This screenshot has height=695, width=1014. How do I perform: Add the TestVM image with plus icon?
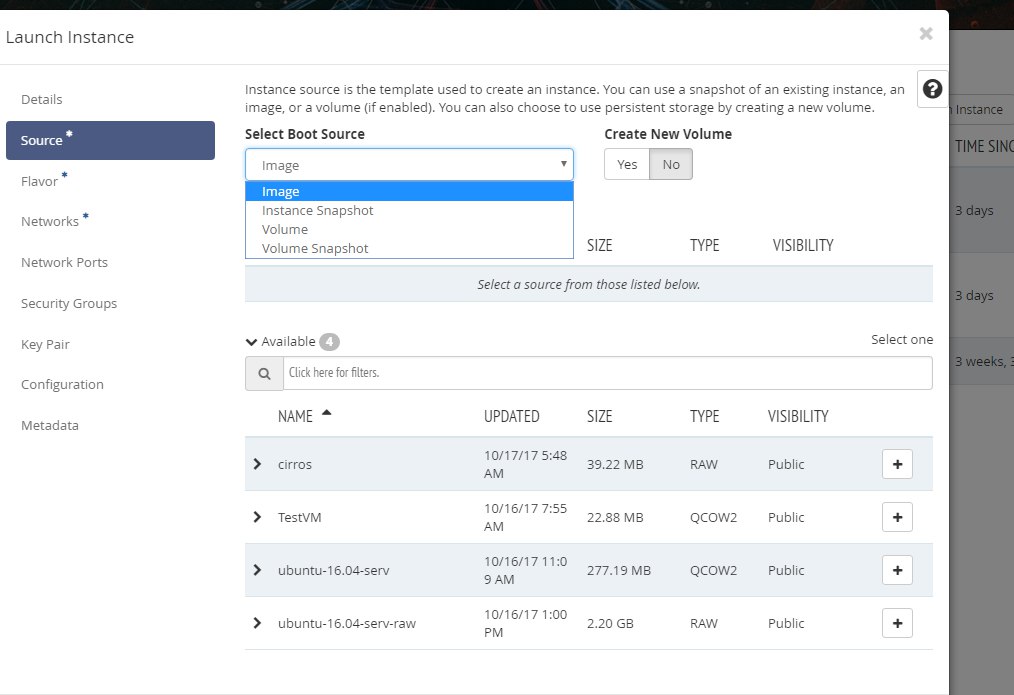pyautogui.click(x=897, y=517)
